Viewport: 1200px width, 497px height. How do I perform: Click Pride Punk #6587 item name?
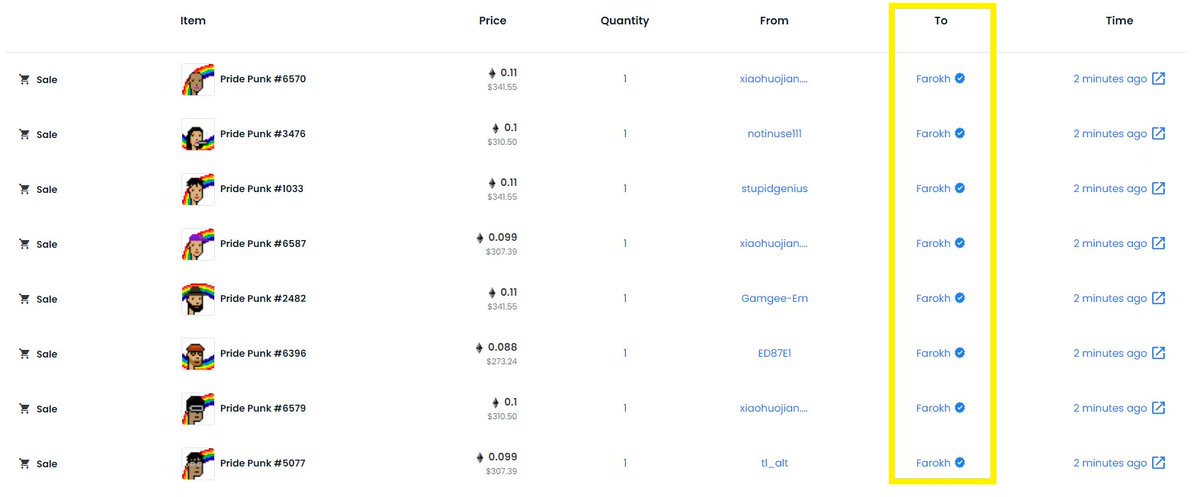point(263,244)
